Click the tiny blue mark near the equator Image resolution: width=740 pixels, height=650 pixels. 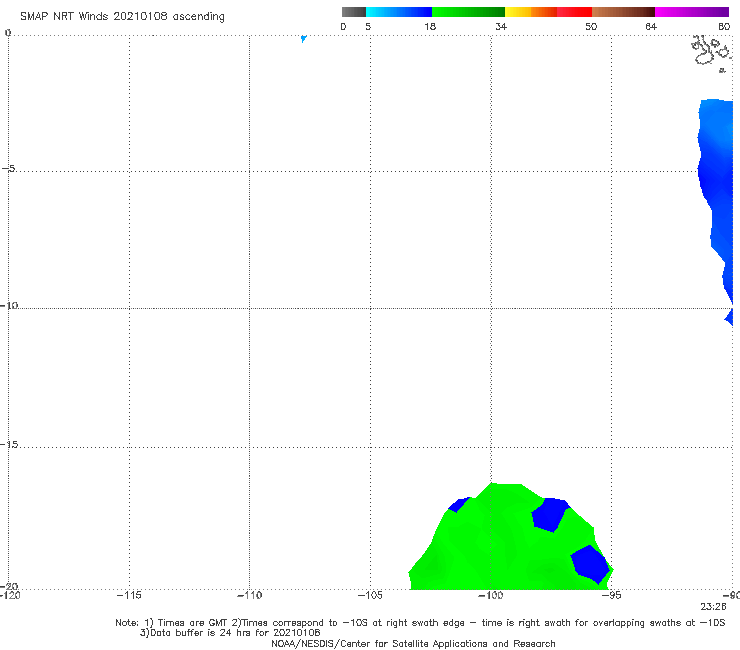coord(303,39)
